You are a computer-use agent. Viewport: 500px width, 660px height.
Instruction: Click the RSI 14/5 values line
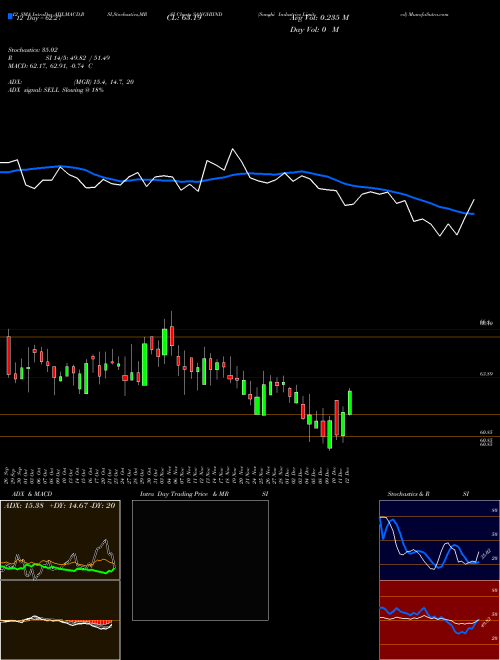[59, 58]
